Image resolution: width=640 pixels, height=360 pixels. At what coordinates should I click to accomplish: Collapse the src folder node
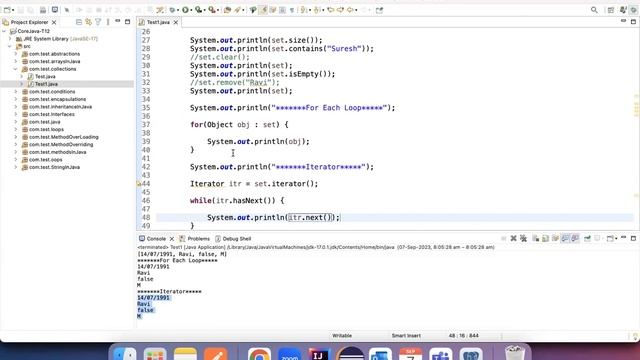click(10, 46)
